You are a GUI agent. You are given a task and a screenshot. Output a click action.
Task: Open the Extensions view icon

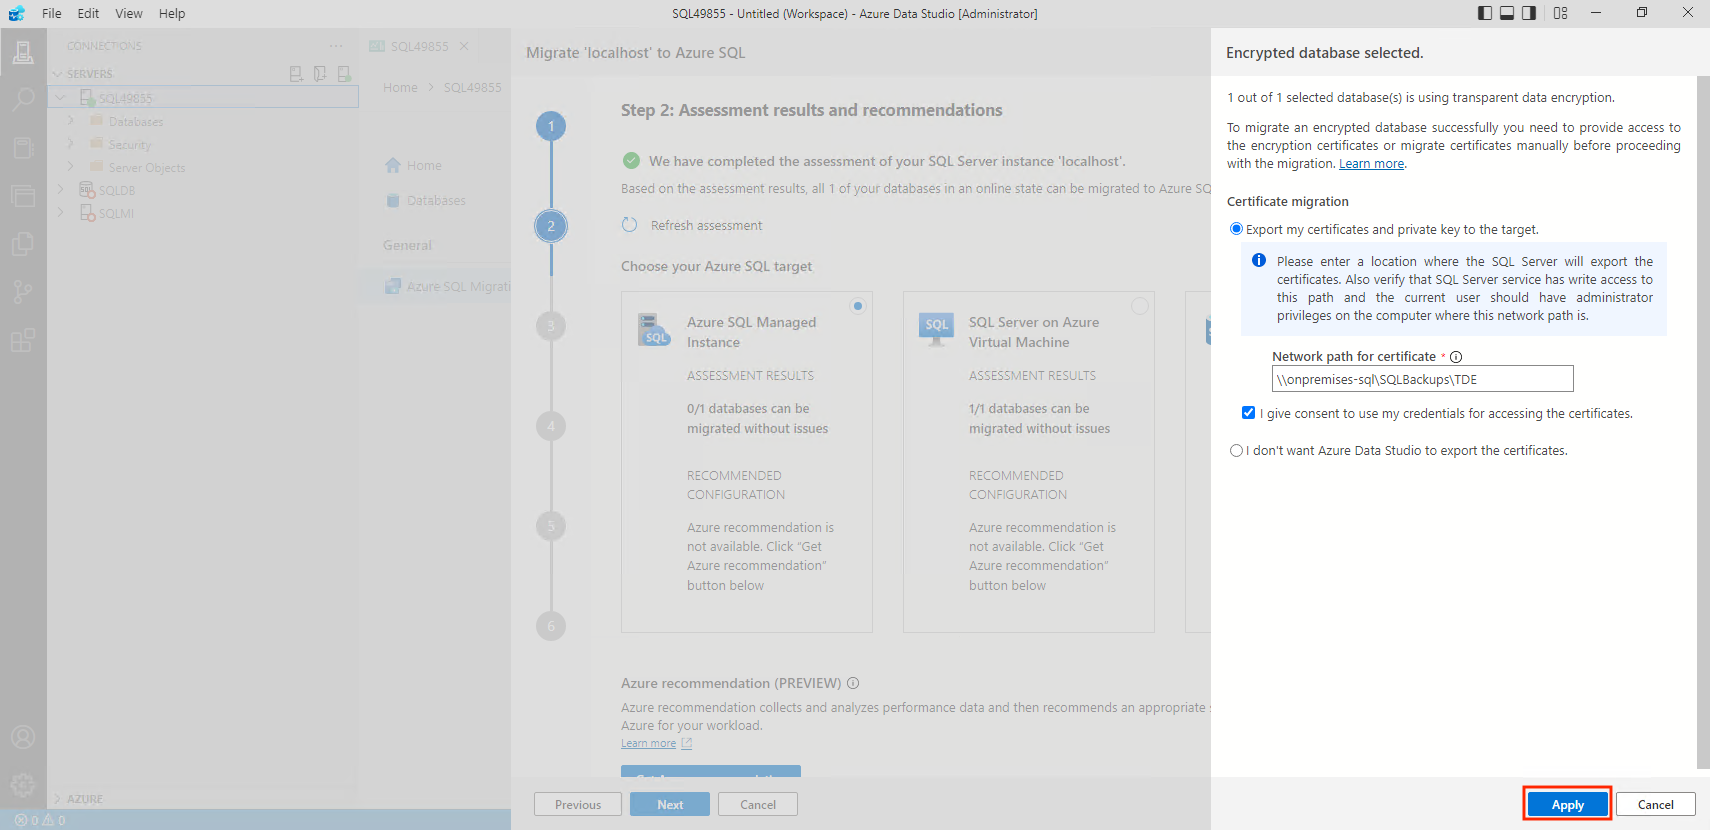coord(22,341)
